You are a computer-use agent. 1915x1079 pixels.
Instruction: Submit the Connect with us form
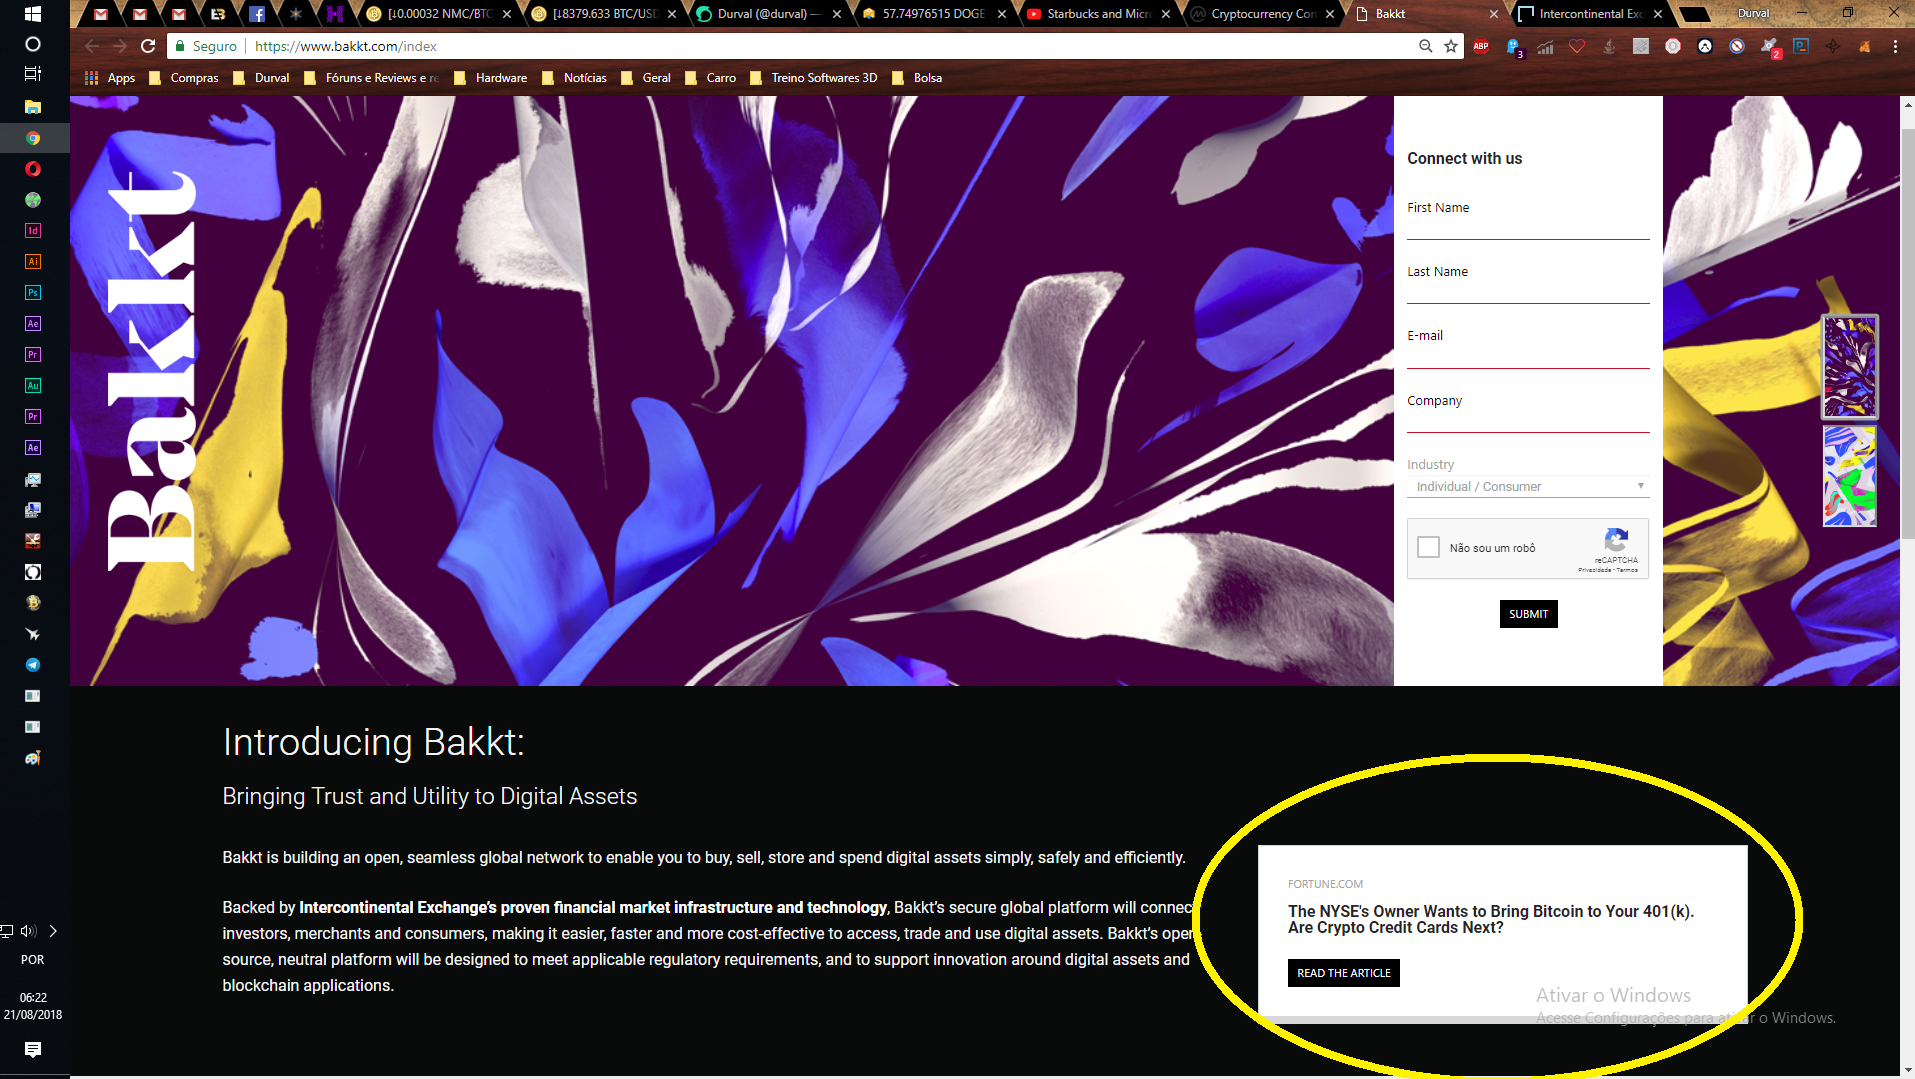[x=1528, y=614]
